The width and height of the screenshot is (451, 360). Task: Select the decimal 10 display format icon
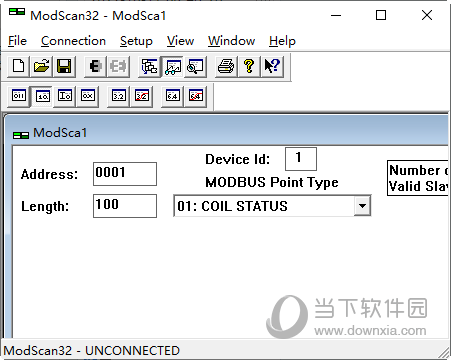click(x=42, y=96)
